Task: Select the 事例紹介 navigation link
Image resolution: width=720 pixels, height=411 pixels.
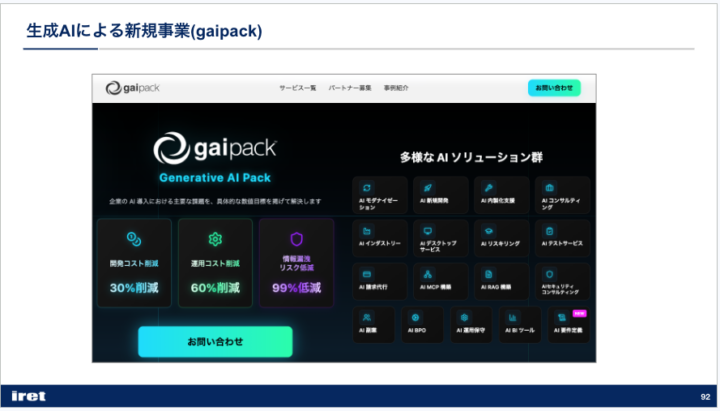Action: (397, 88)
